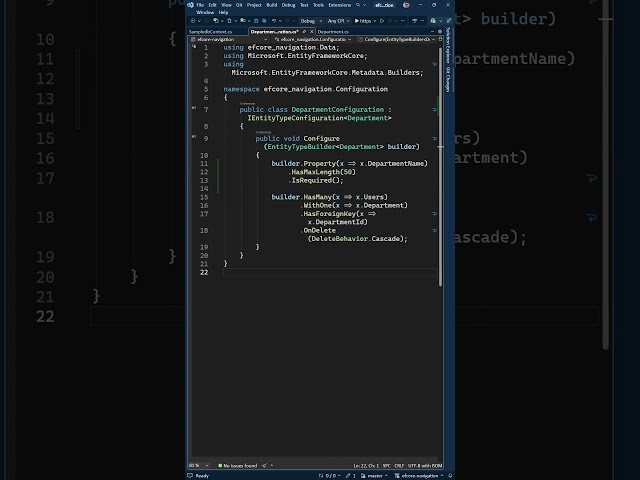Click the HasMaxLength(50) text on line 12
The height and width of the screenshot is (480, 640).
click(324, 172)
